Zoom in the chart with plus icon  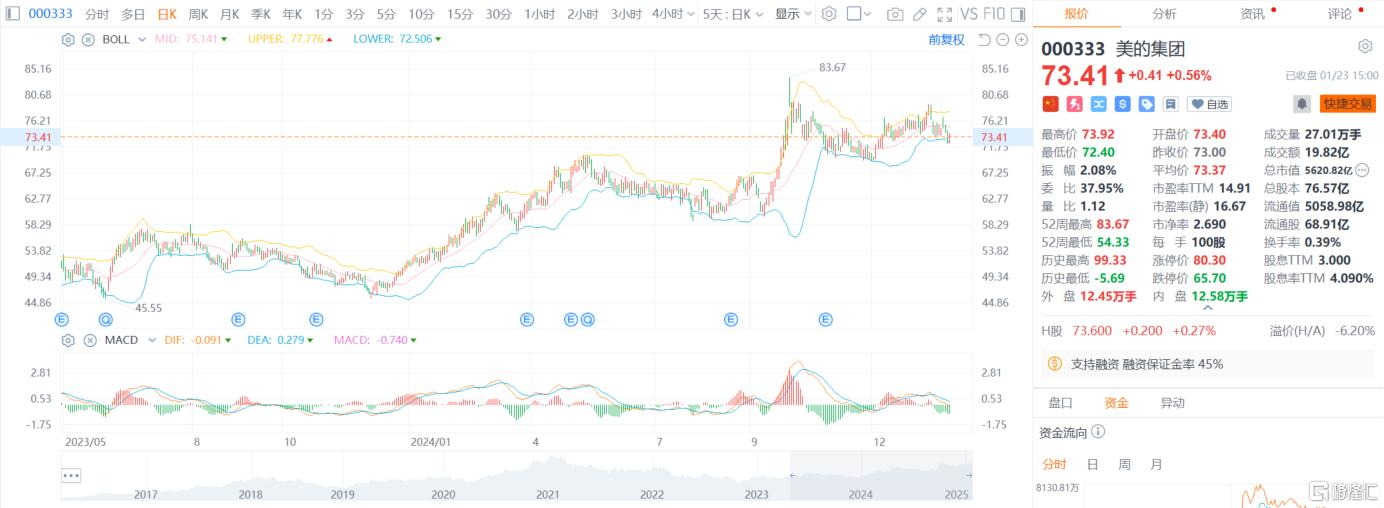tap(1021, 39)
